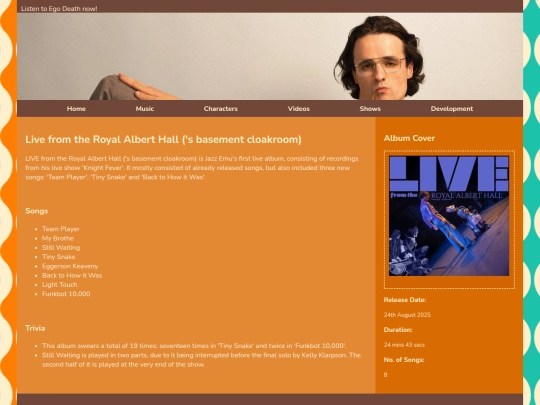
Task: Click the 'Back to How it Was' song
Action: [x=72, y=276]
